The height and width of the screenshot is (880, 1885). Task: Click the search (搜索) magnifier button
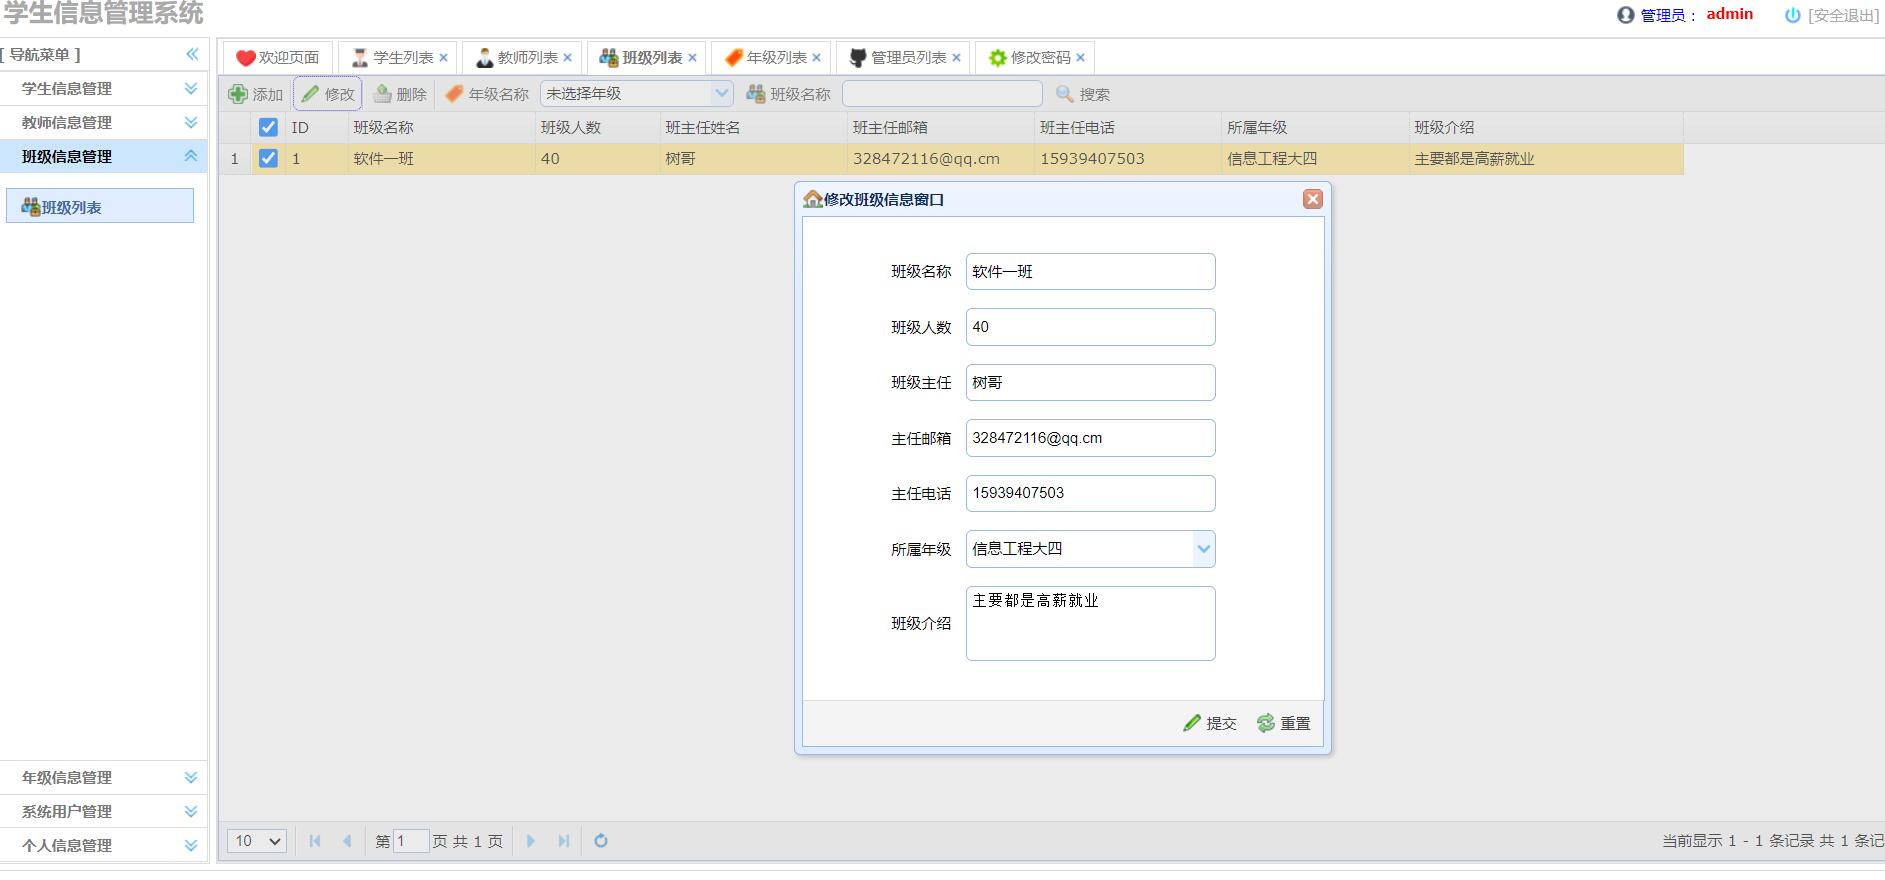1083,94
